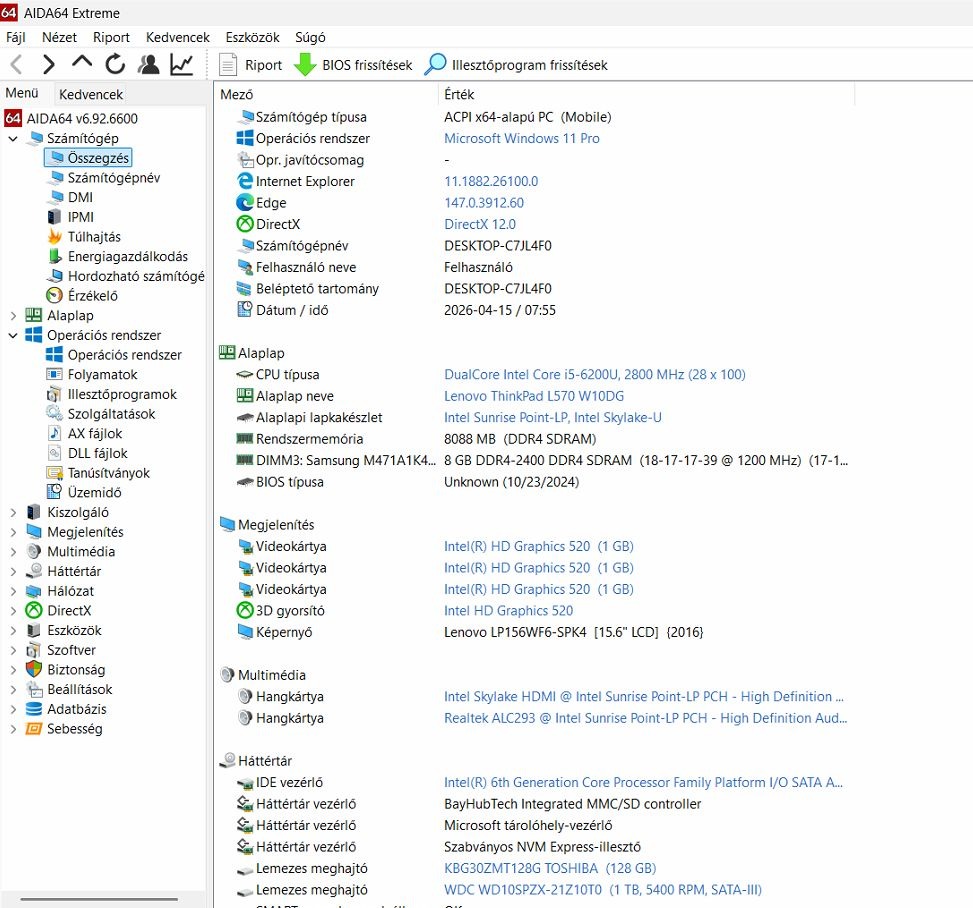Click the Realtek ALC293 Hangkártya link
Viewport: 973px width, 908px height.
(x=645, y=719)
